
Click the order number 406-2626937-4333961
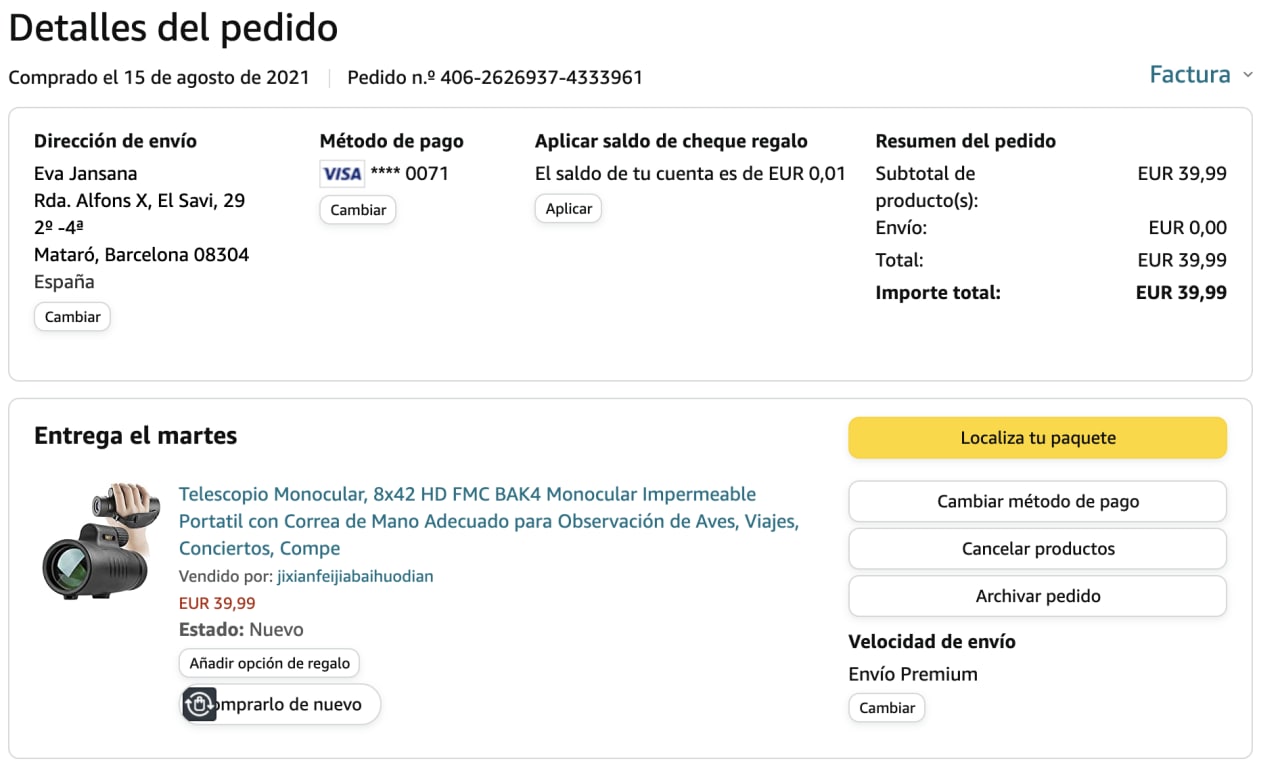pyautogui.click(x=541, y=77)
